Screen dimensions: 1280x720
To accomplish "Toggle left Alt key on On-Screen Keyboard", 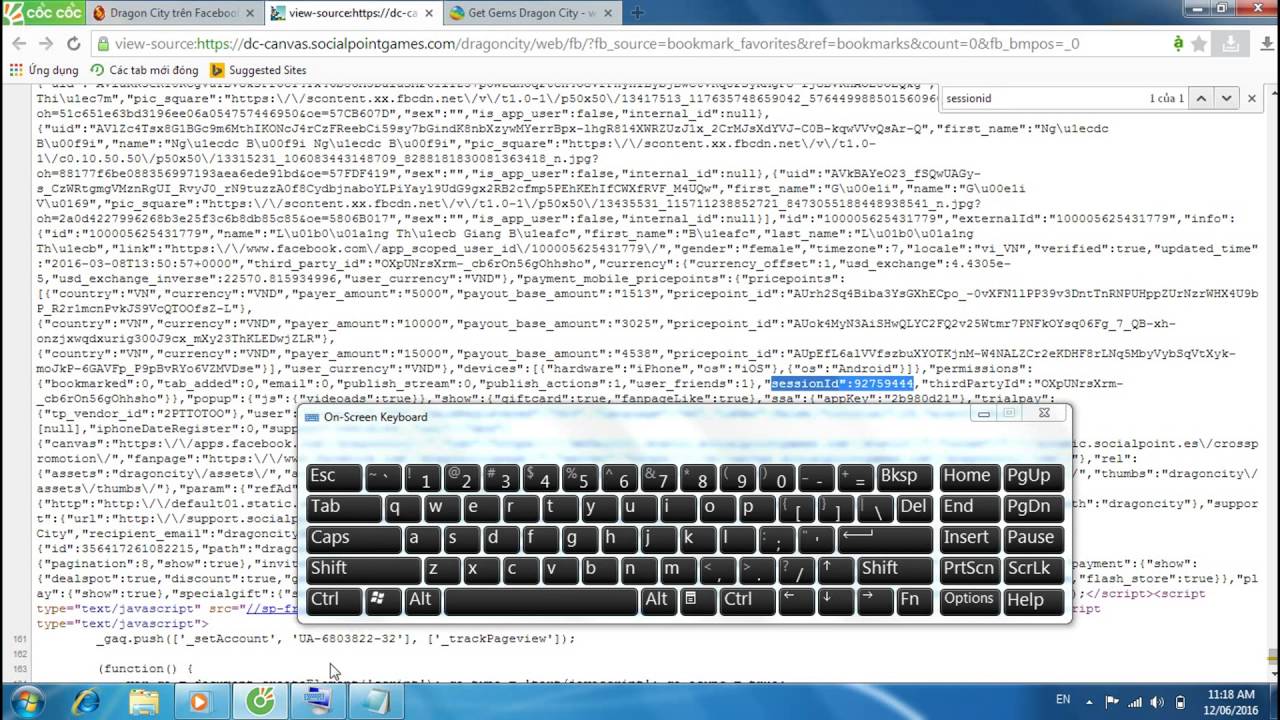I will [x=421, y=600].
